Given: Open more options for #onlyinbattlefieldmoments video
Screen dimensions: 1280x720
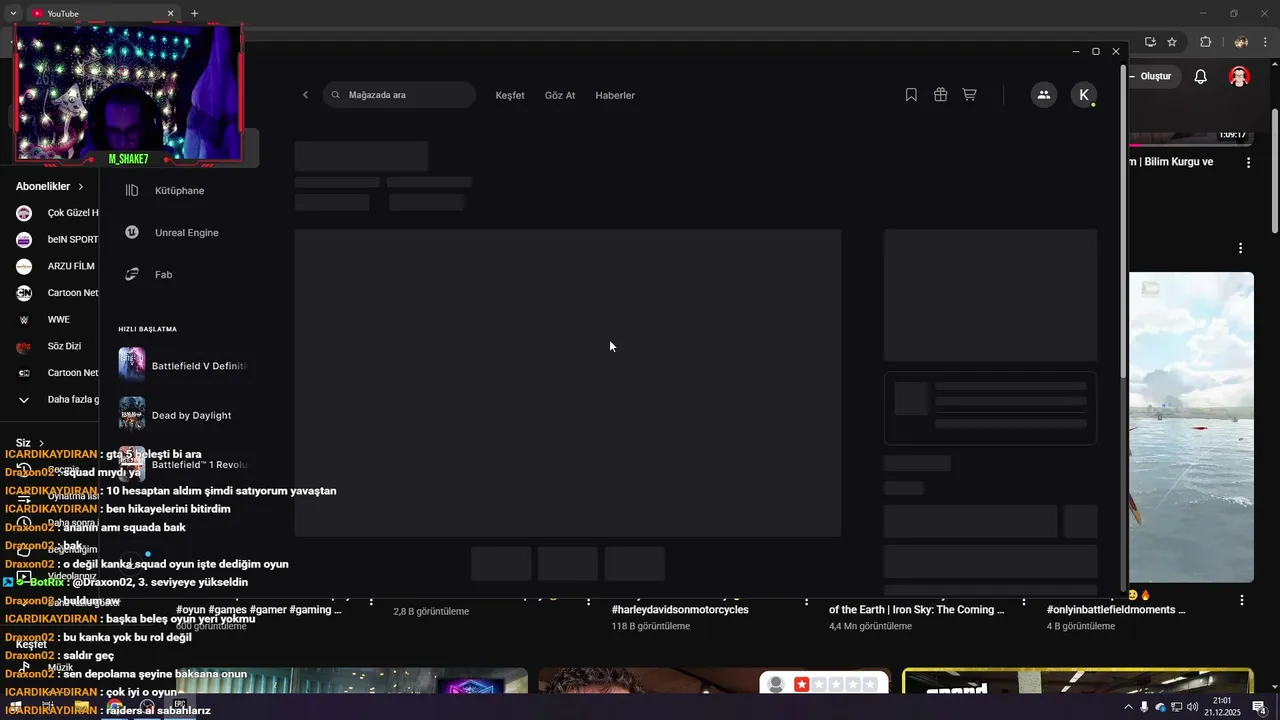Looking at the screenshot, I should [x=1242, y=600].
